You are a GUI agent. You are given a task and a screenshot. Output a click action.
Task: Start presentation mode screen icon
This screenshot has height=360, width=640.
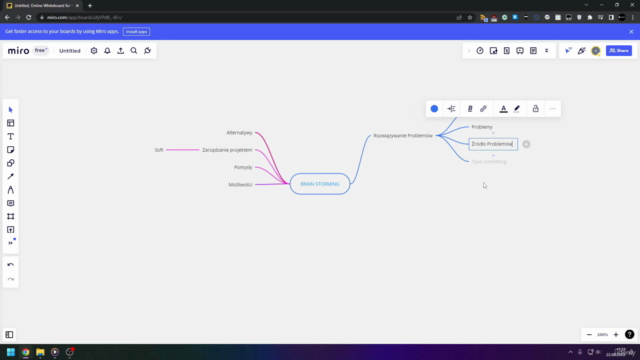(x=520, y=51)
